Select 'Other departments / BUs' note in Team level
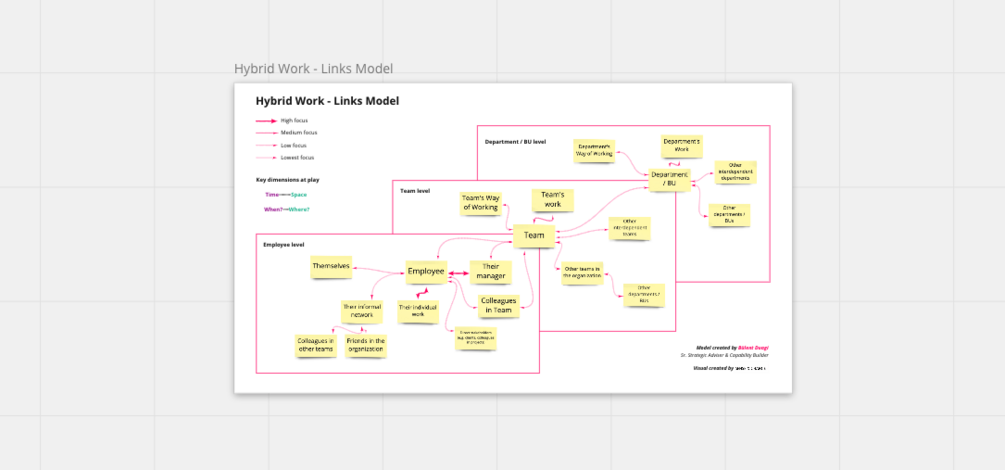Image resolution: width=1005 pixels, height=470 pixels. 644,295
